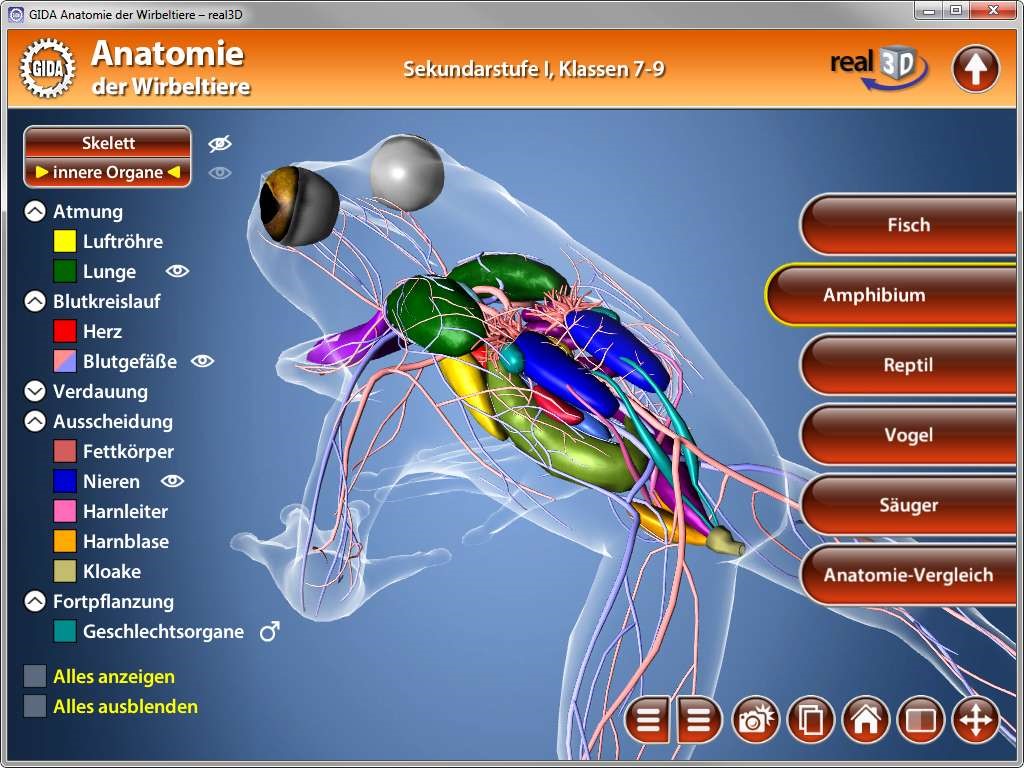Toggle the eye icon beside Skelett

coord(220,144)
